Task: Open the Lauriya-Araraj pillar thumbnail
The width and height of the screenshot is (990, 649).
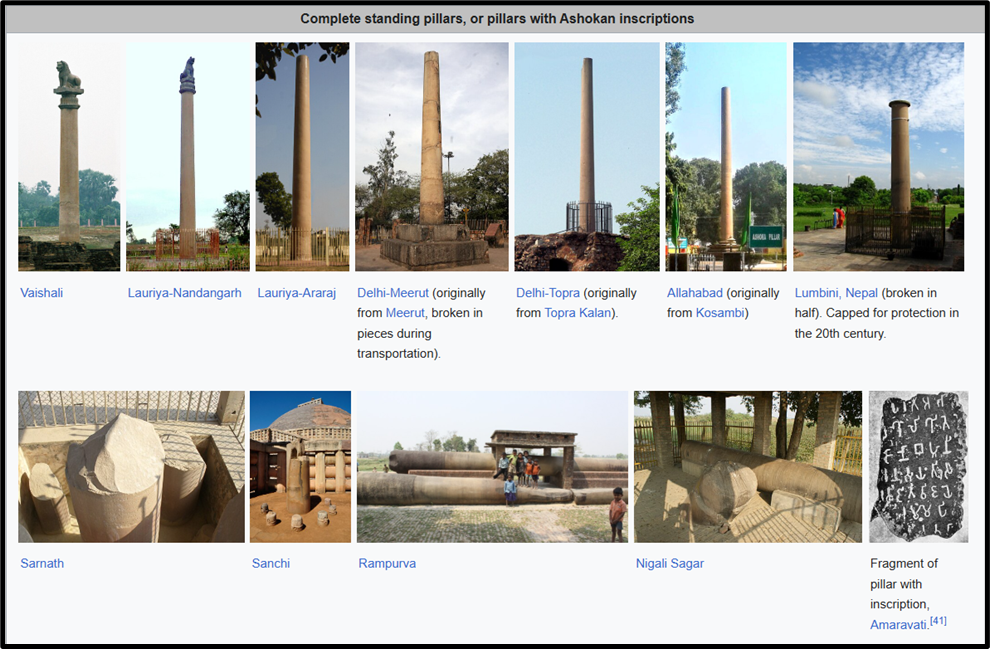Action: coord(302,156)
